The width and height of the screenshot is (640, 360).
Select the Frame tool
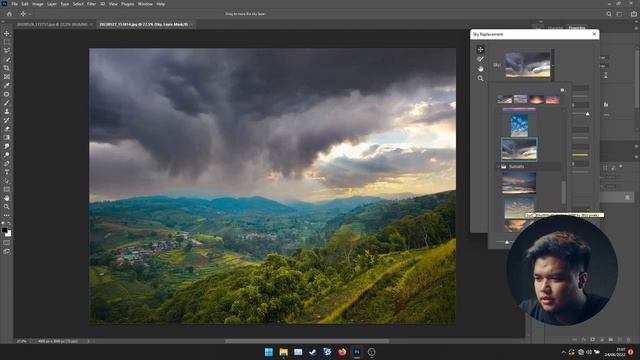click(7, 77)
